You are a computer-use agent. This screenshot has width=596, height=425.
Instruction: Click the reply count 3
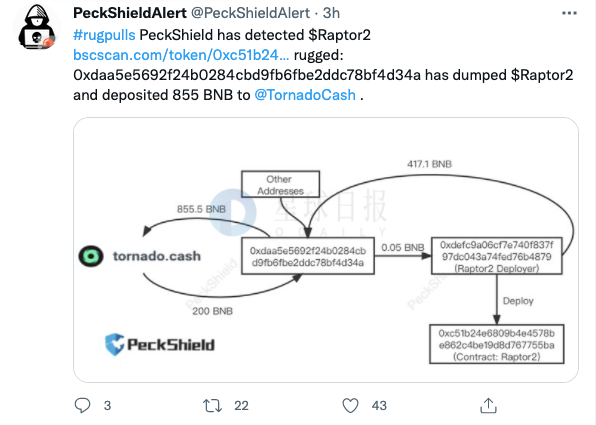coord(107,406)
